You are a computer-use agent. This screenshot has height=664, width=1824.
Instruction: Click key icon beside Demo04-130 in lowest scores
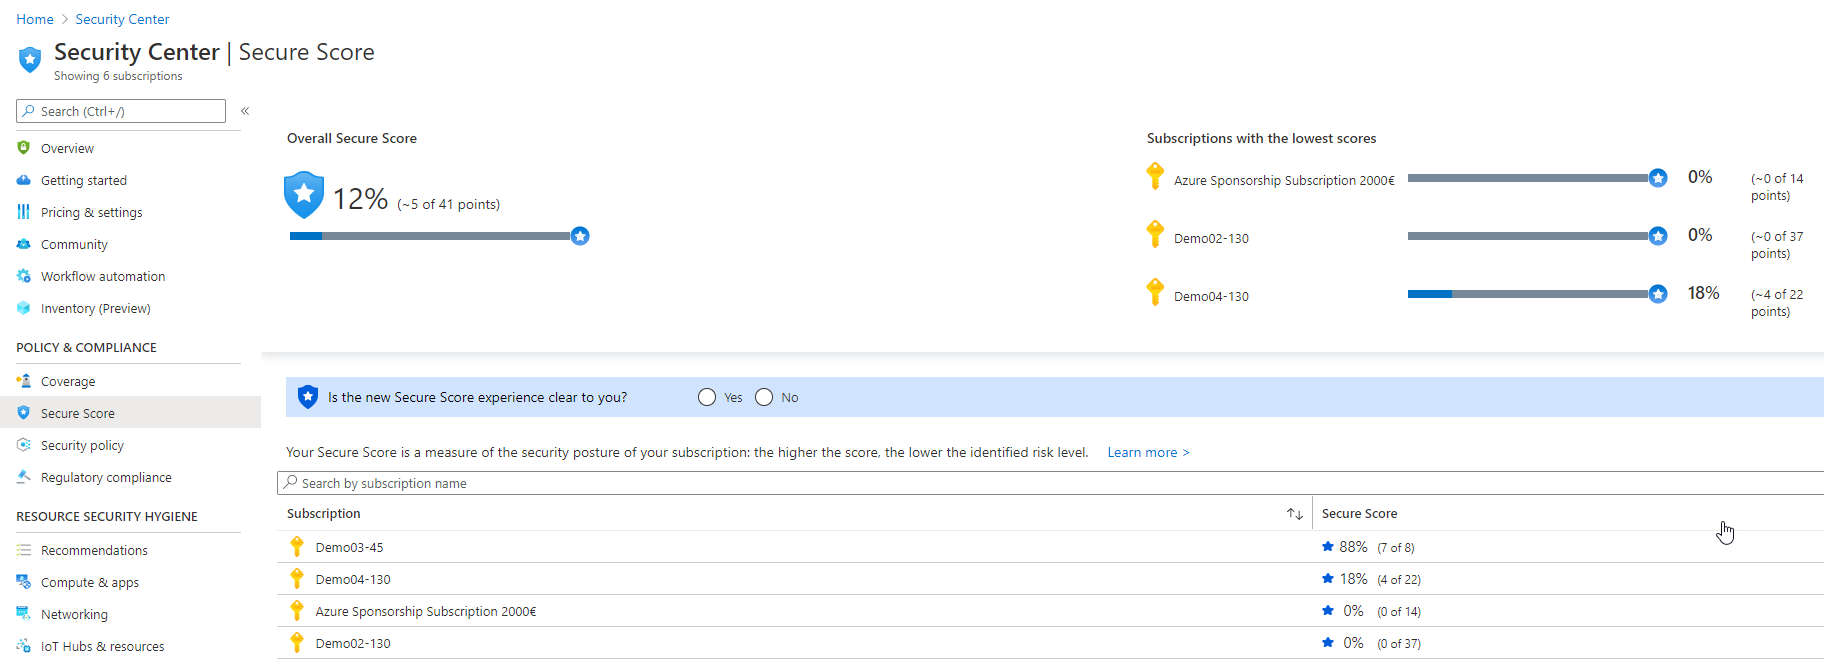(1155, 292)
